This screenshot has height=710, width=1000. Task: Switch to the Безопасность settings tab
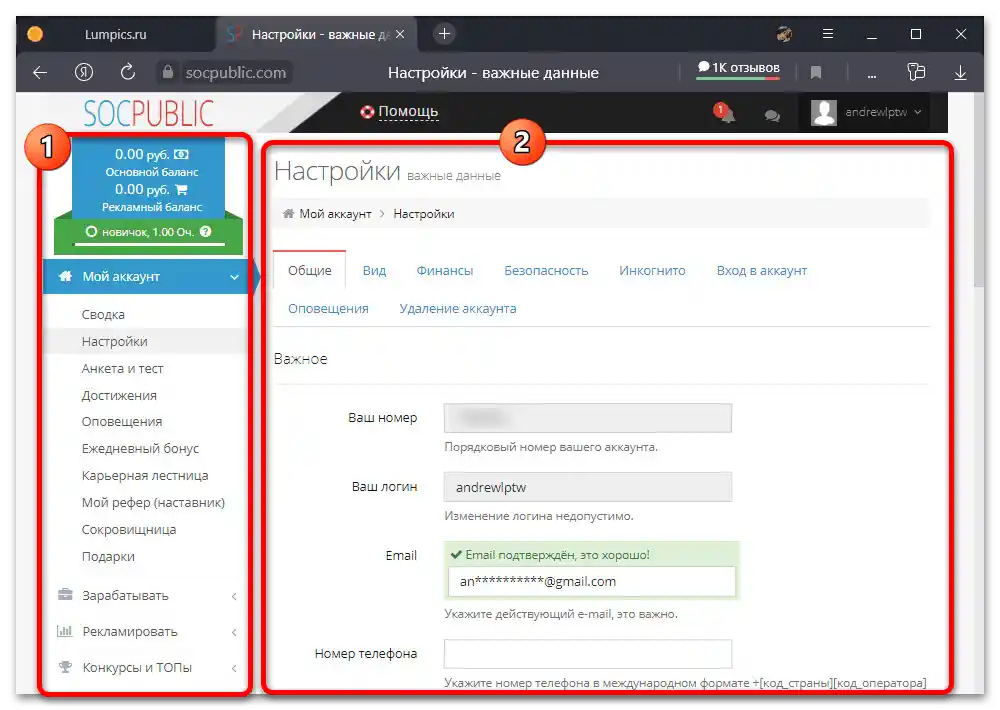click(x=546, y=270)
